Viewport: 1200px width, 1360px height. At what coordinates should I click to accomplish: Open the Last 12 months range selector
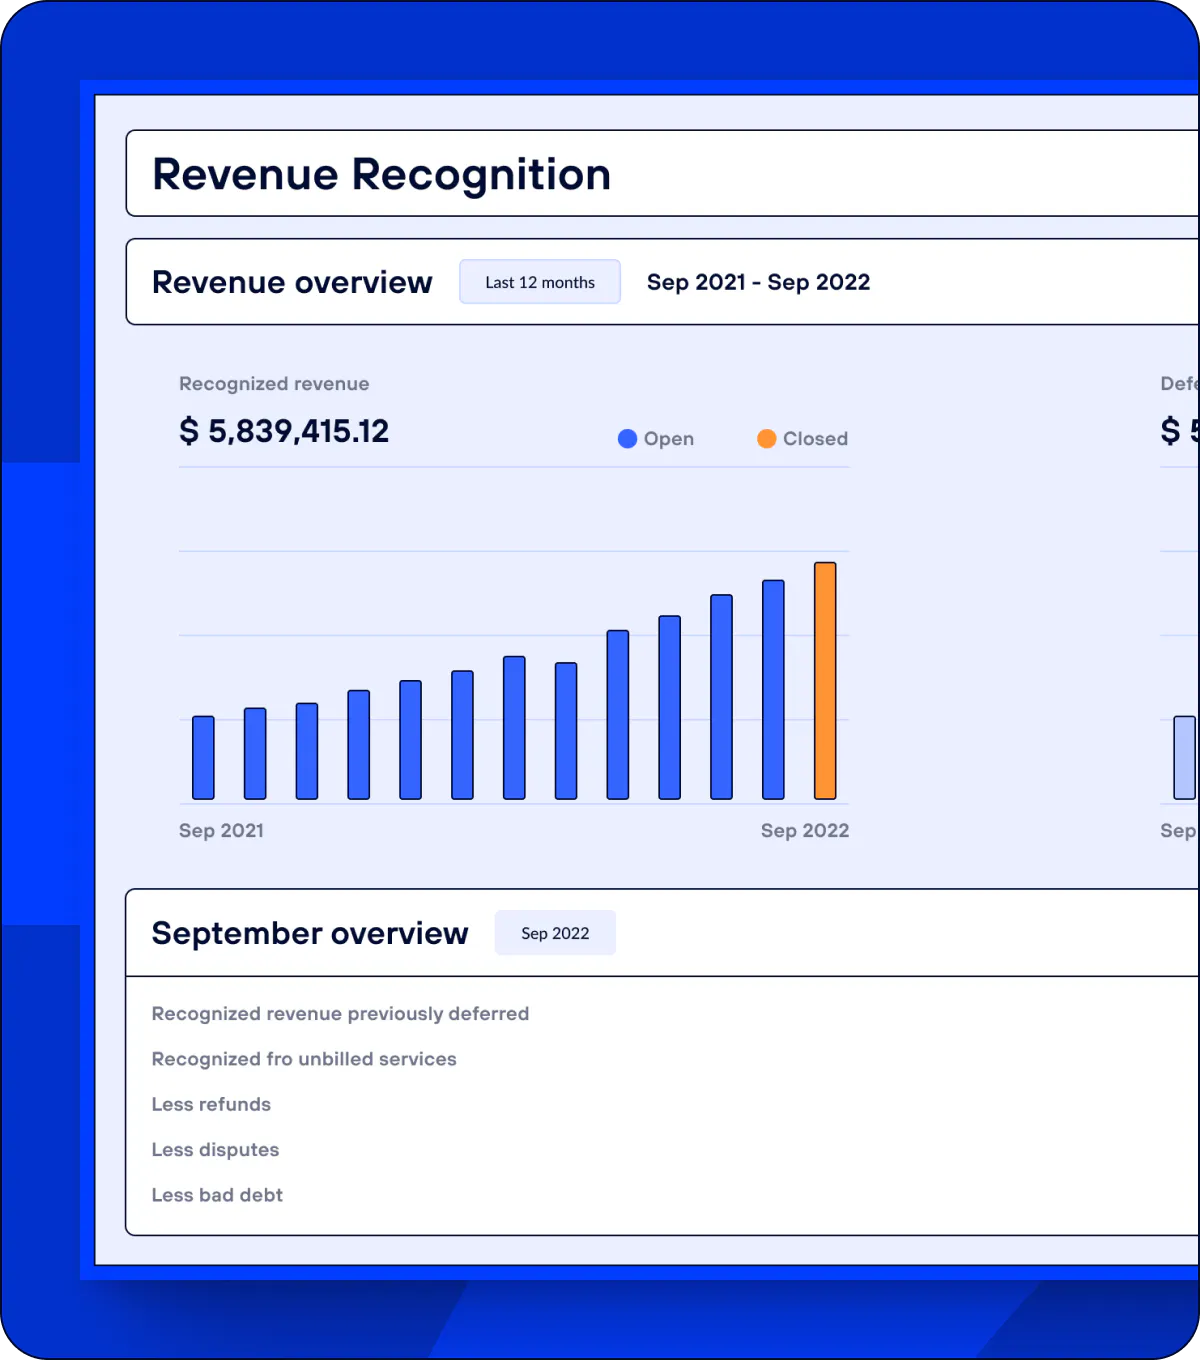click(x=539, y=281)
